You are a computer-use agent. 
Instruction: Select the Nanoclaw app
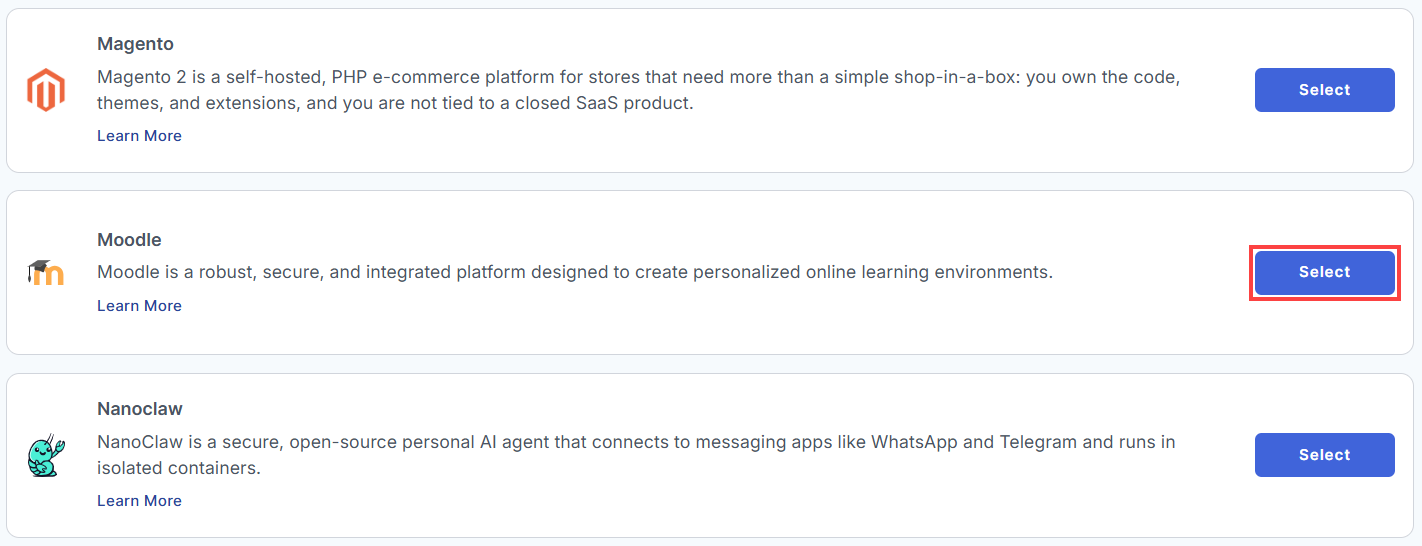point(1324,455)
